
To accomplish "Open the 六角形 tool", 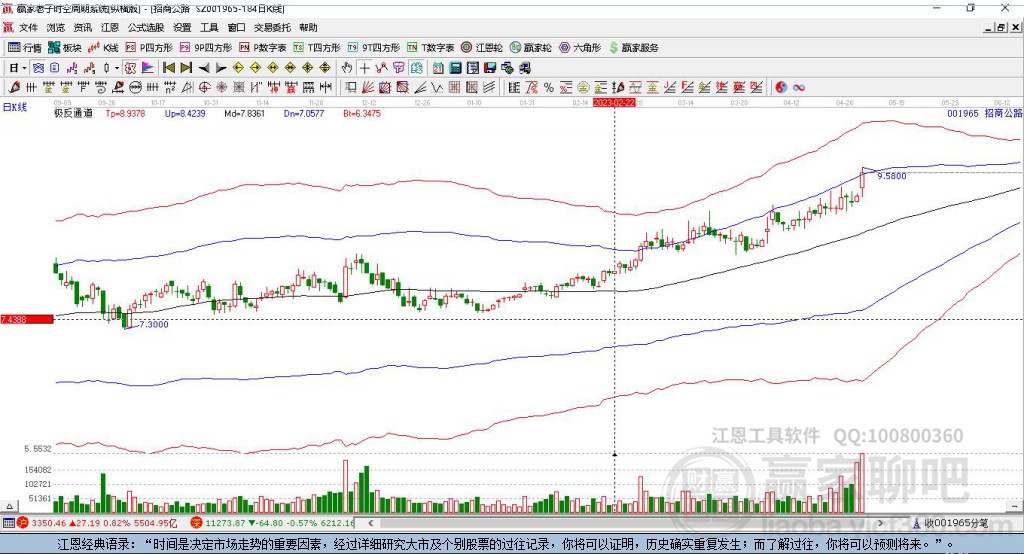I will click(x=579, y=48).
